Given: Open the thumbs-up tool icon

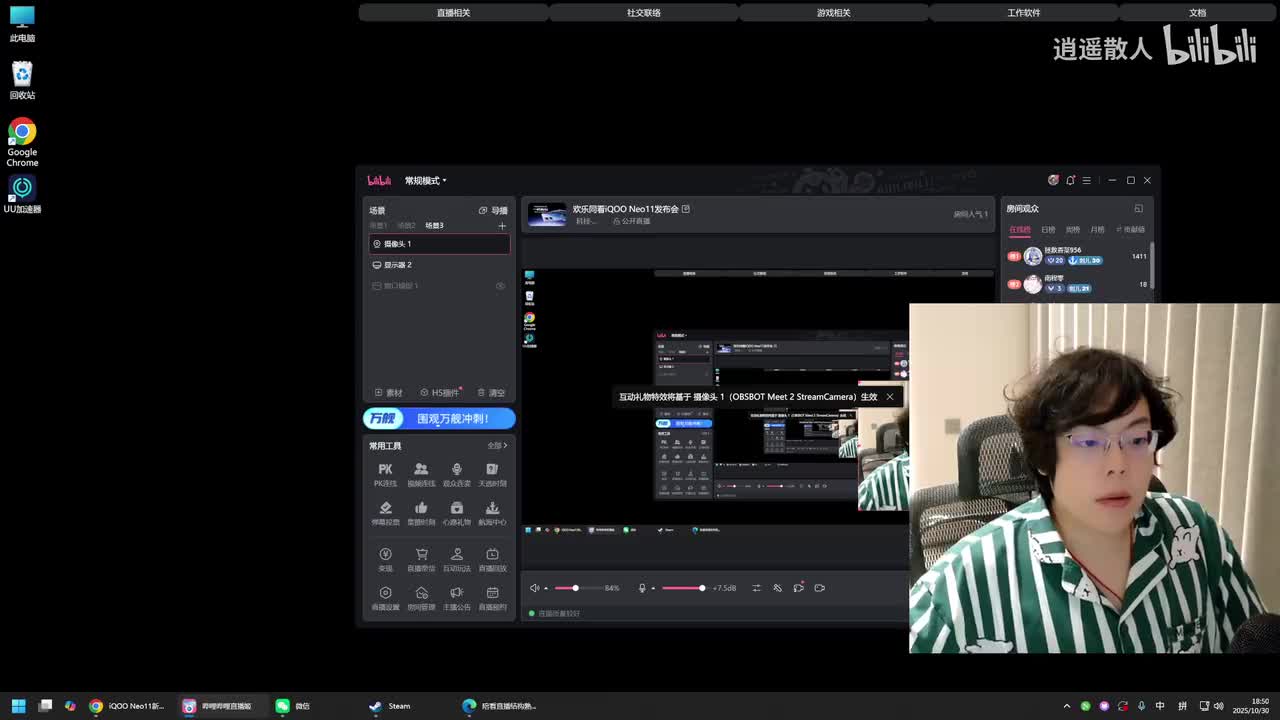Looking at the screenshot, I should pos(421,508).
